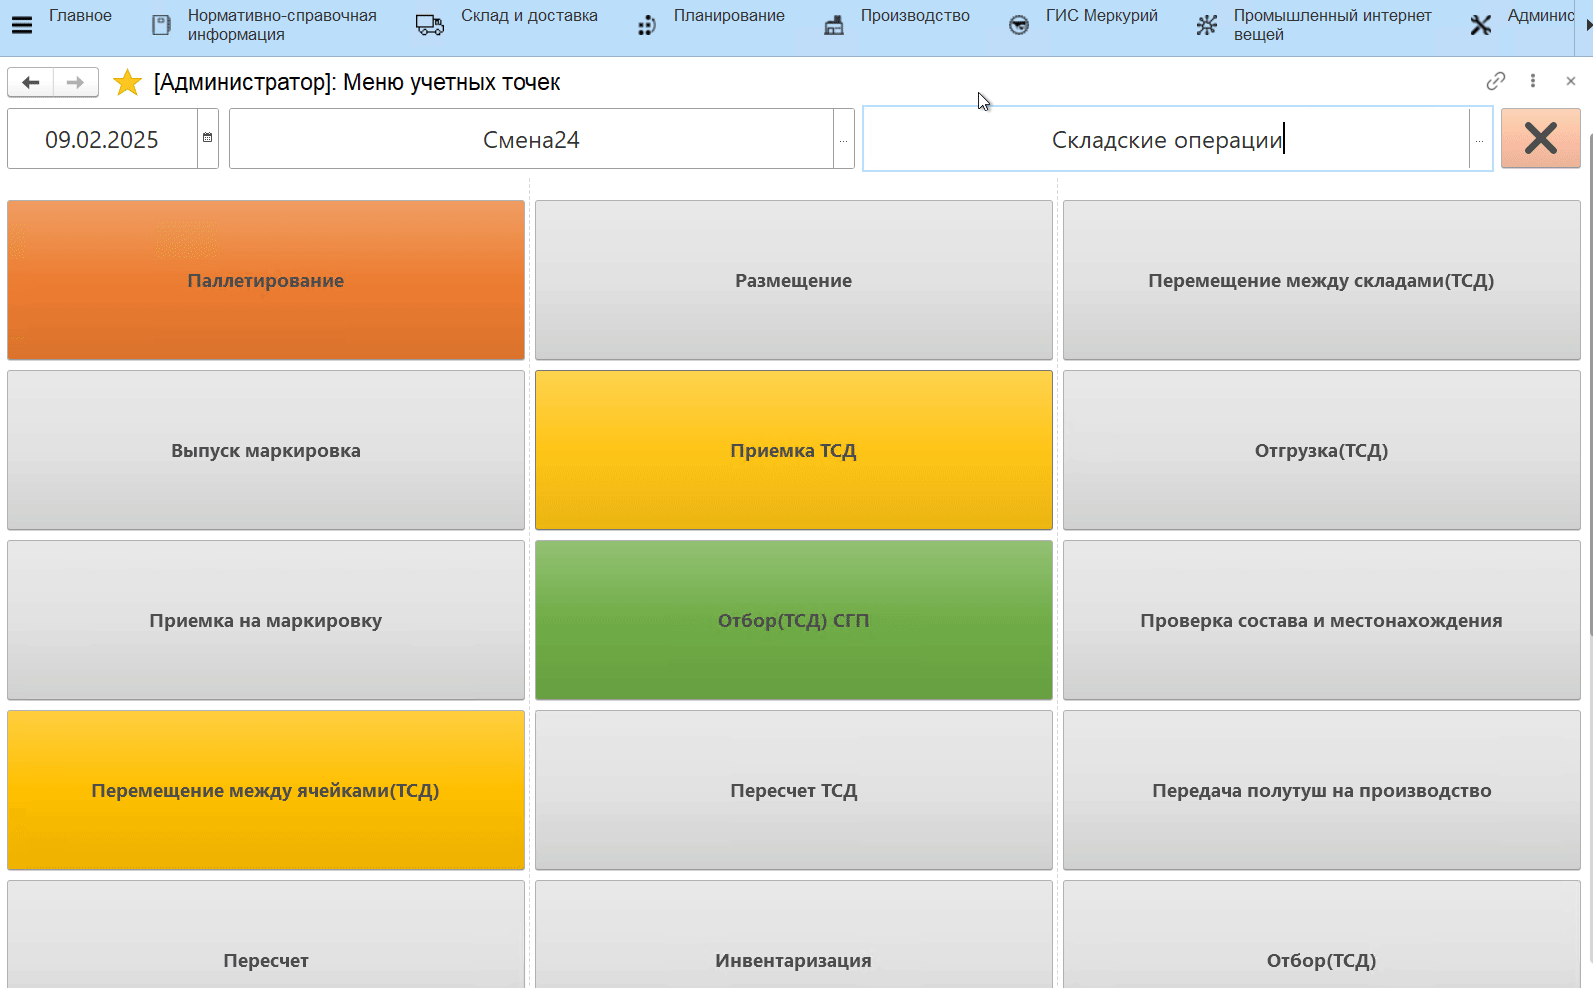
Task: Click the back navigation arrow
Action: click(31, 82)
